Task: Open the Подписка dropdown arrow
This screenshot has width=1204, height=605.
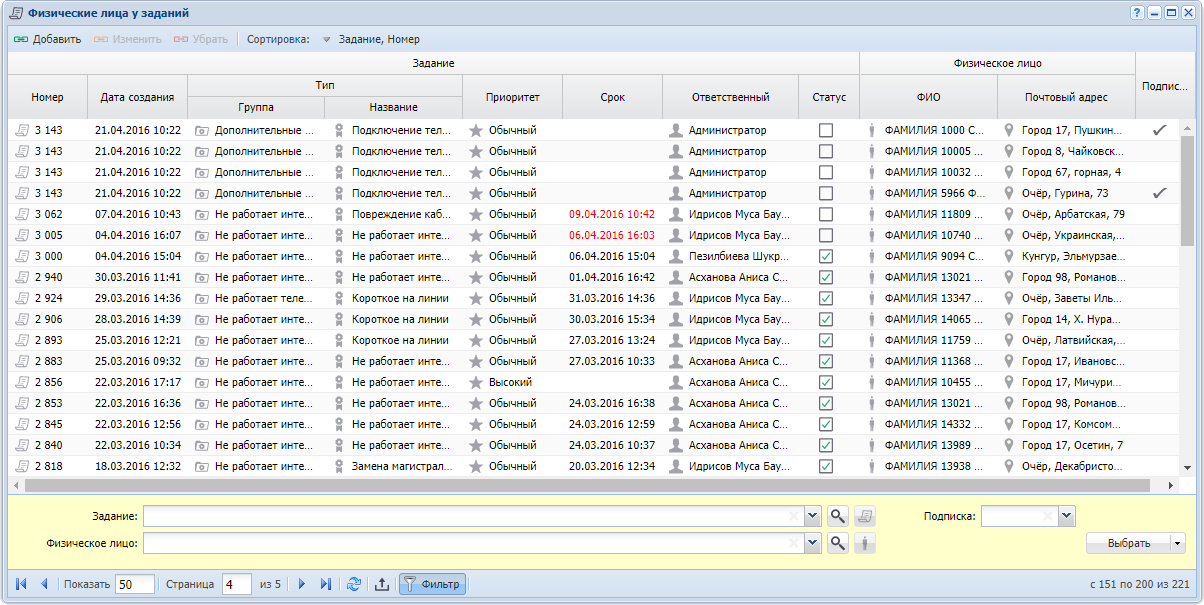Action: coord(1066,516)
